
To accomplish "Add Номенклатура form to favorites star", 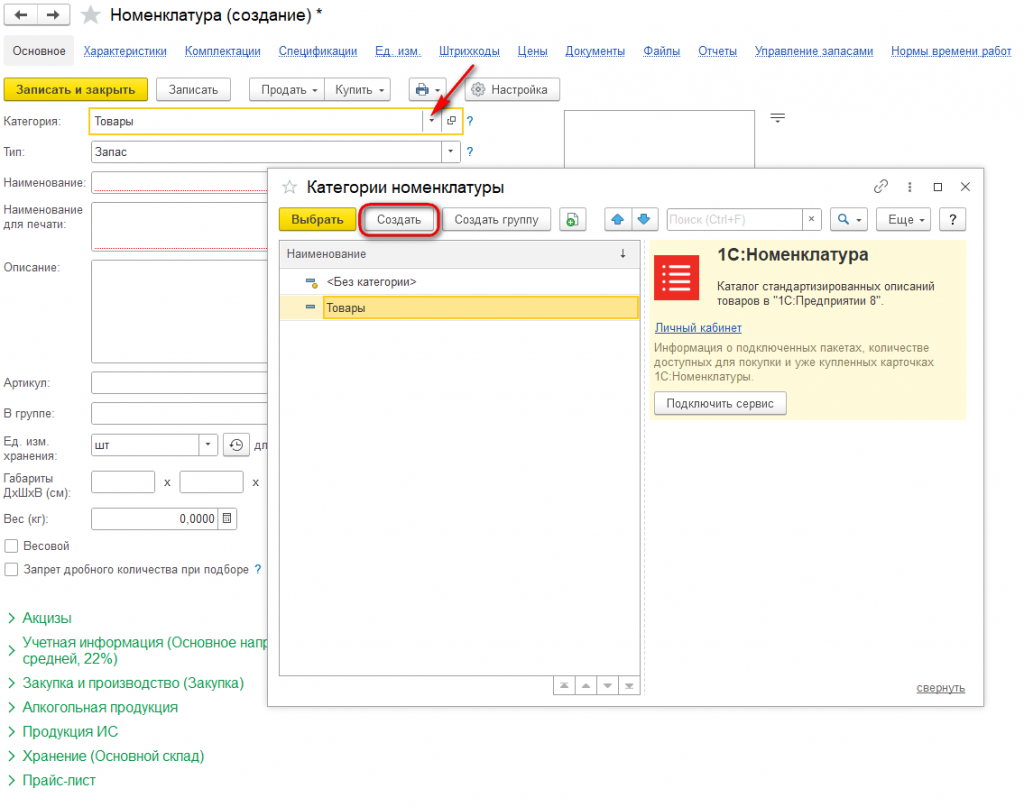I will [90, 15].
